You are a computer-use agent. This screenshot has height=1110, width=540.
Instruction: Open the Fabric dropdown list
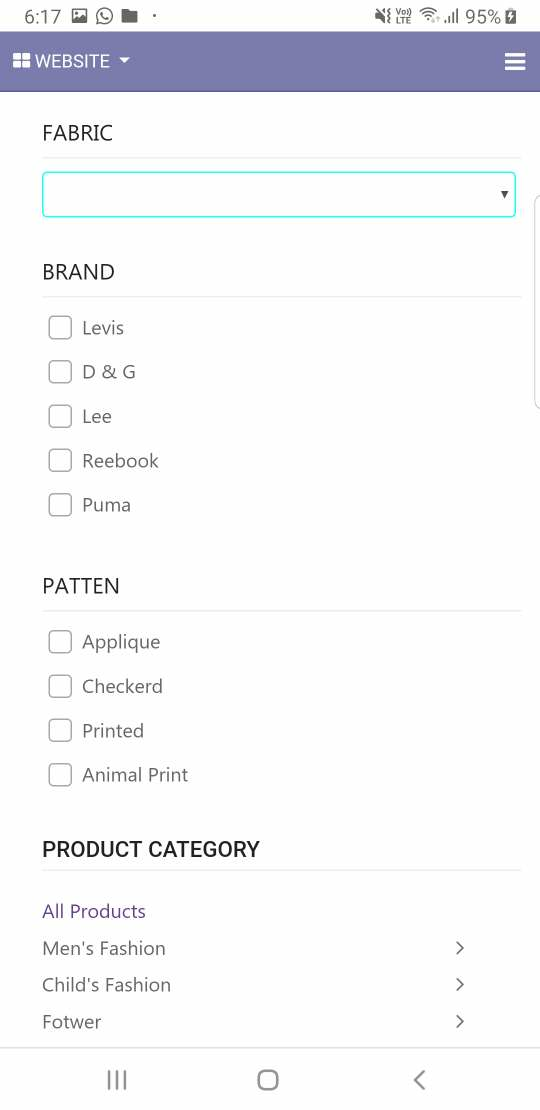click(279, 194)
